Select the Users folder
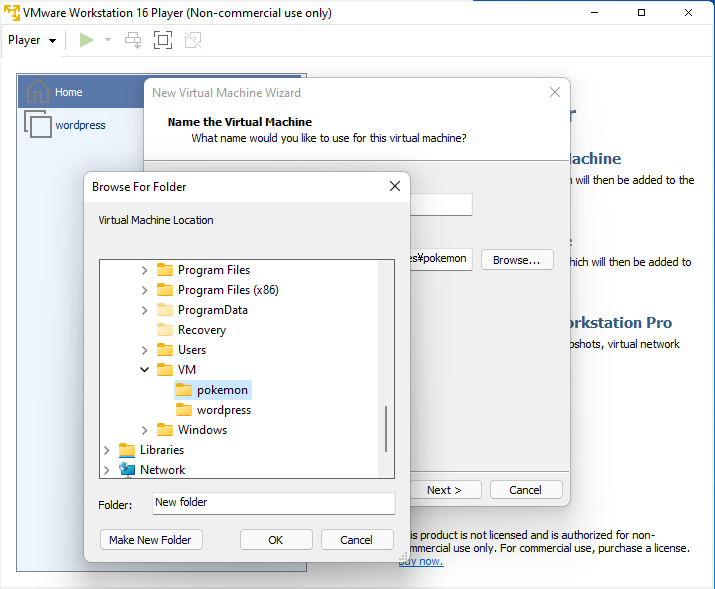Screen dimensions: 715x589 point(192,350)
